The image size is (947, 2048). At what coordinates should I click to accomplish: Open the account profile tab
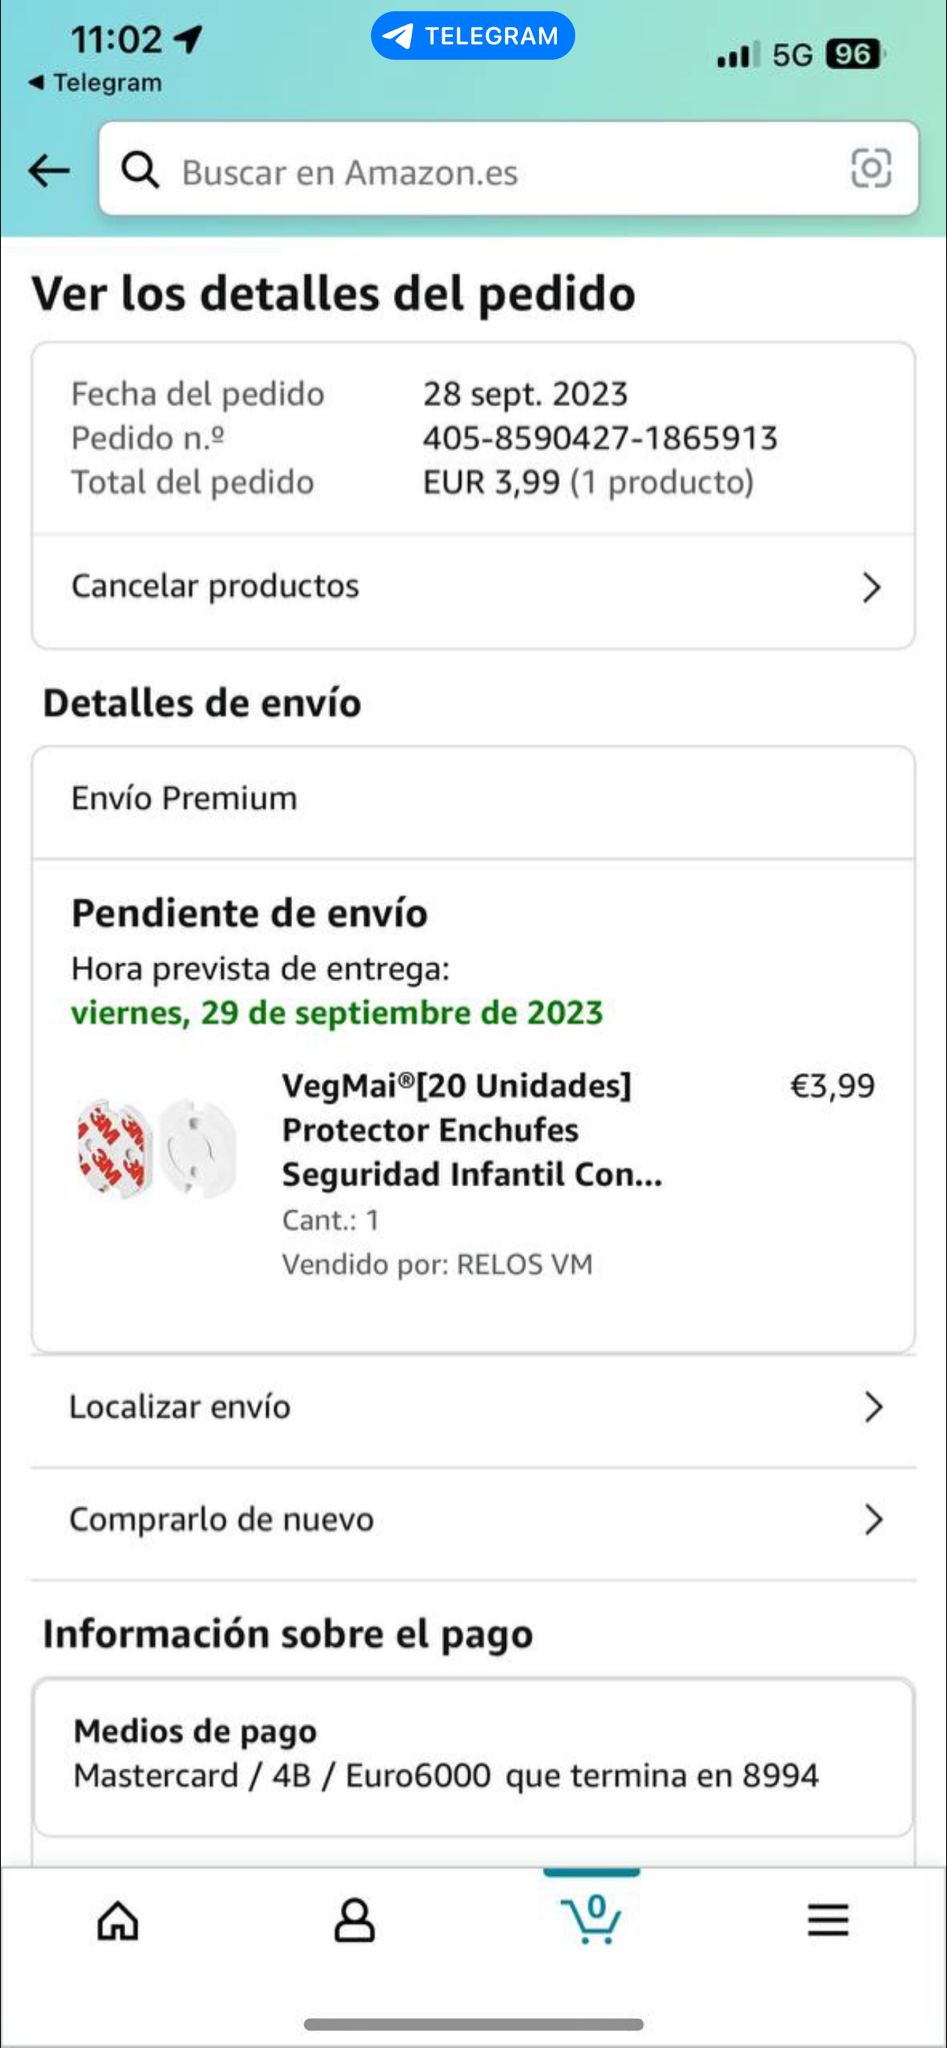[354, 1920]
